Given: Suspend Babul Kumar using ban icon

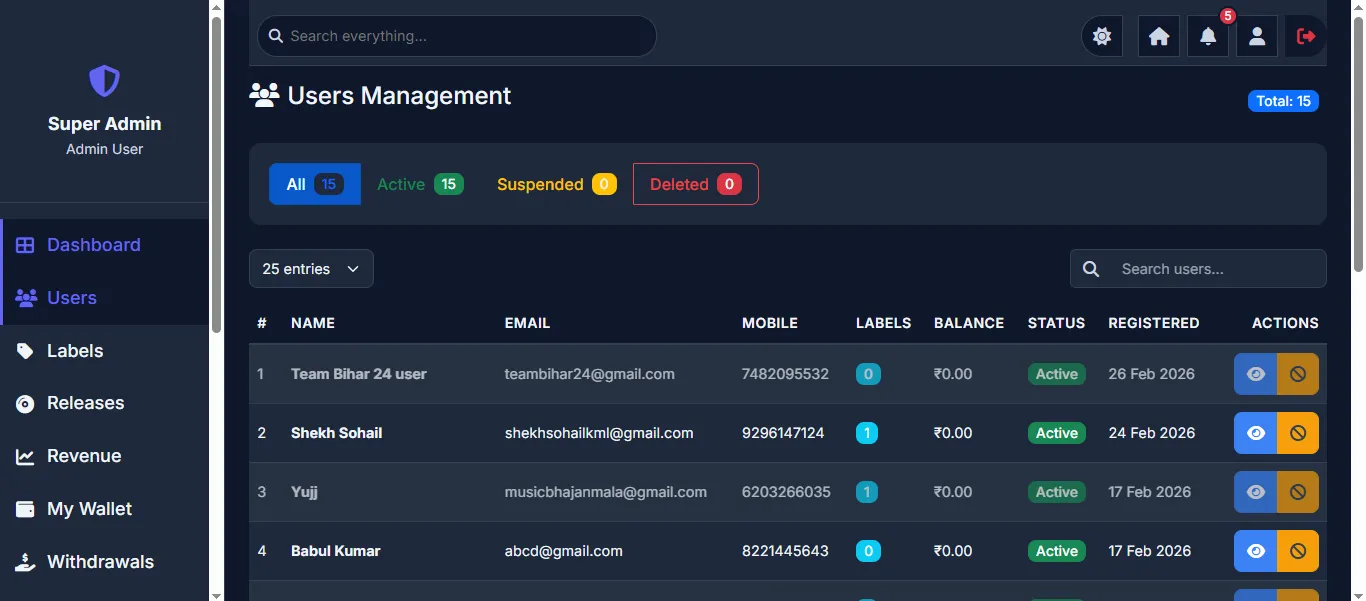Looking at the screenshot, I should [x=1298, y=551].
